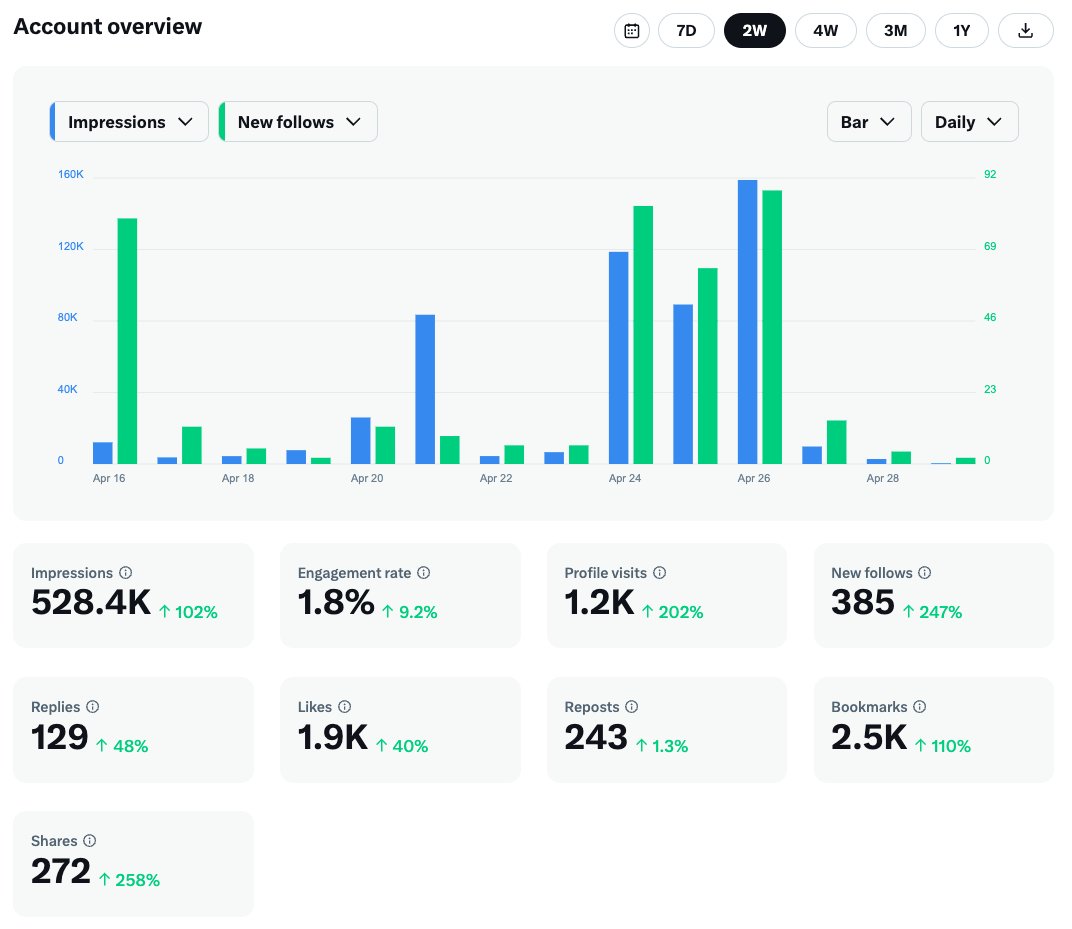Image resolution: width=1072 pixels, height=929 pixels.
Task: Switch to 4W time range
Action: [825, 31]
